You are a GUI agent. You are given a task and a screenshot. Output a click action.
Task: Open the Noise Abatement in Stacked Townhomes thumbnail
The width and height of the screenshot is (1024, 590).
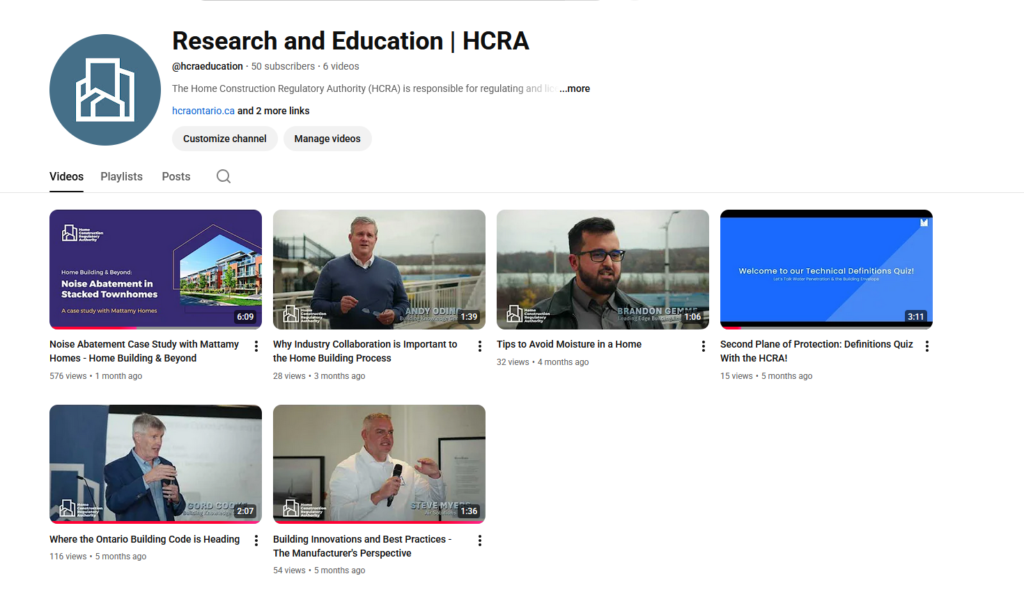(155, 269)
